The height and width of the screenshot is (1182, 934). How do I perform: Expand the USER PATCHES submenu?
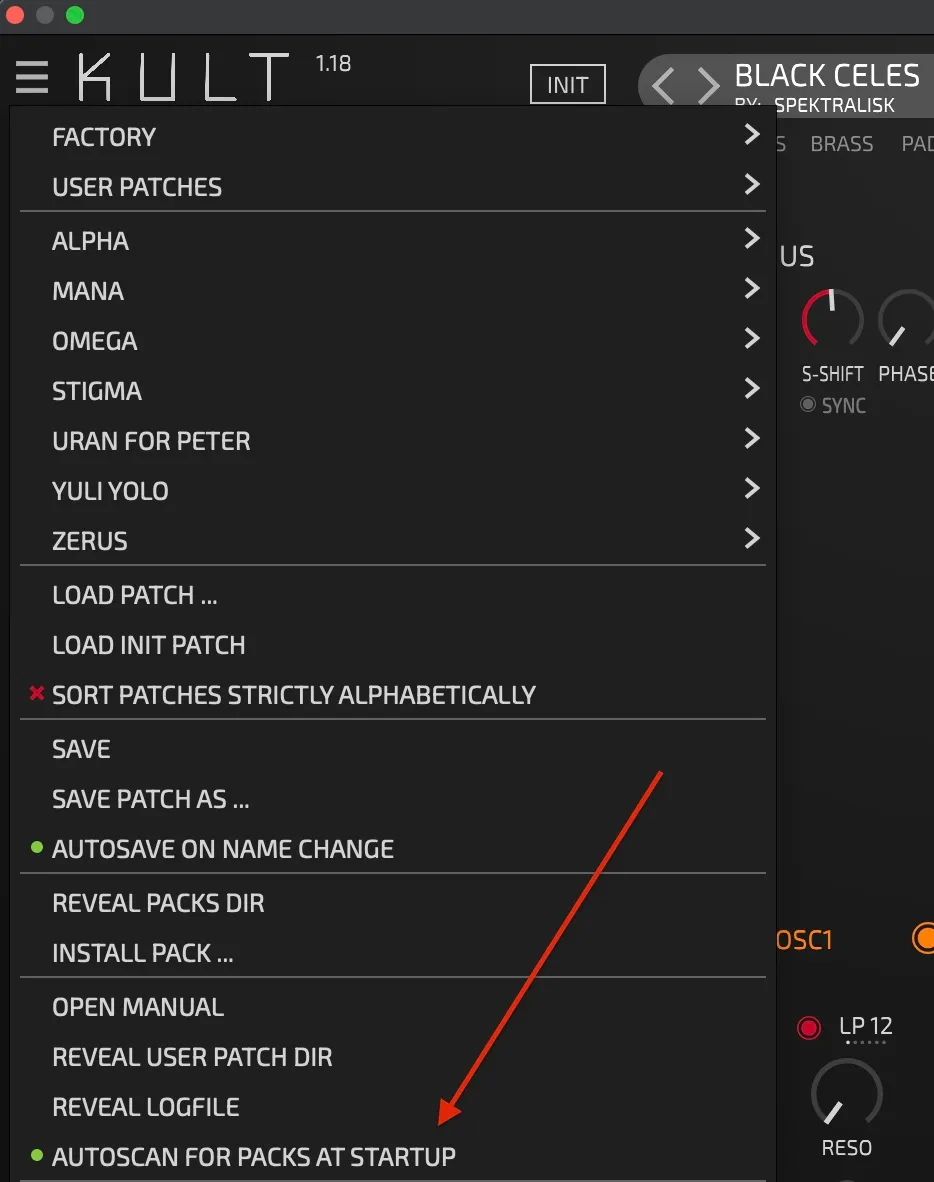137,186
